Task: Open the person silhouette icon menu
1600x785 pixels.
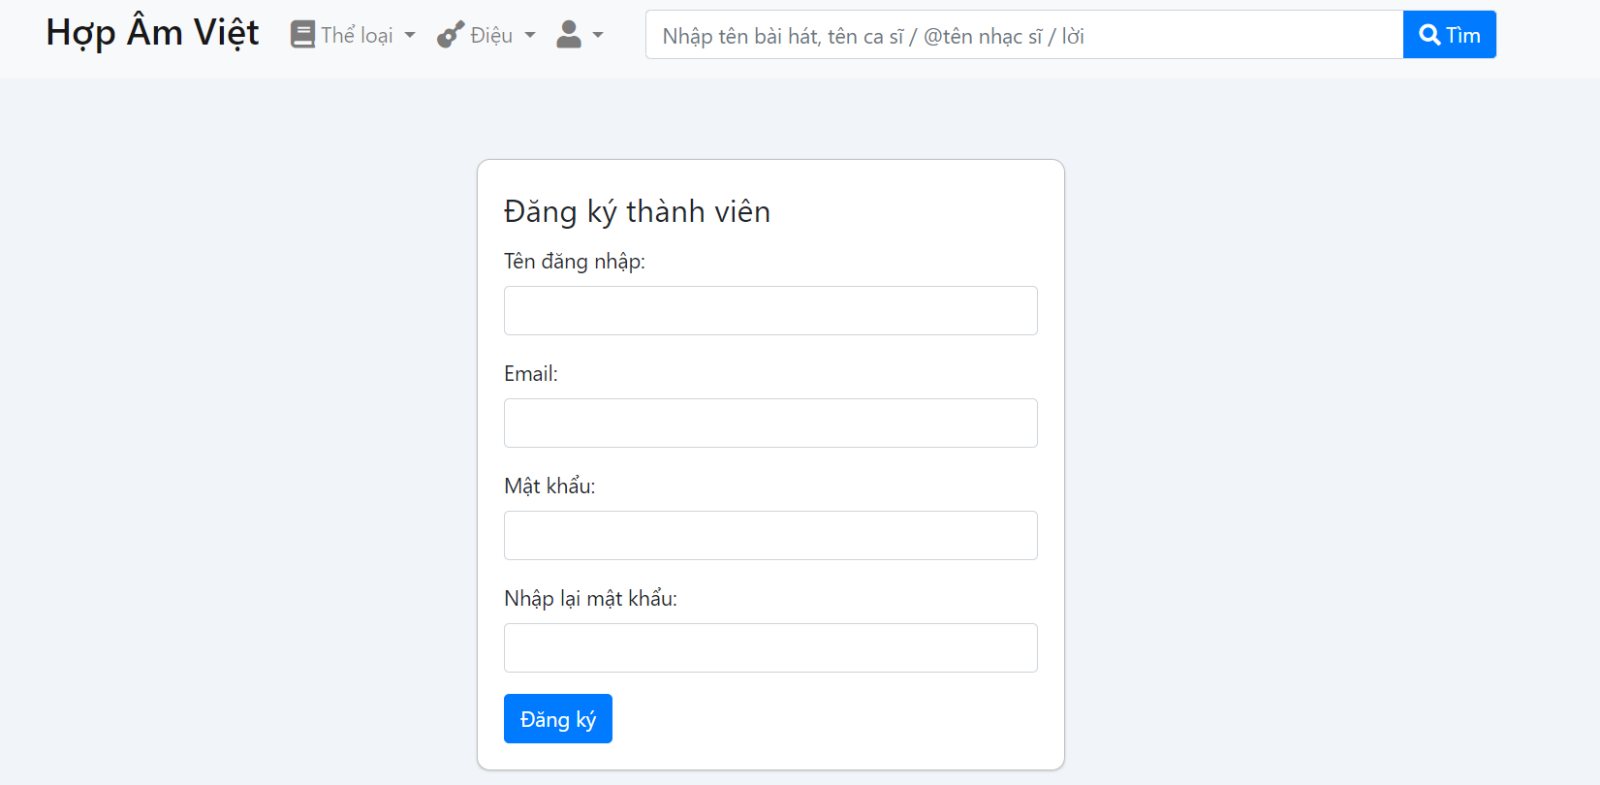Action: [568, 34]
